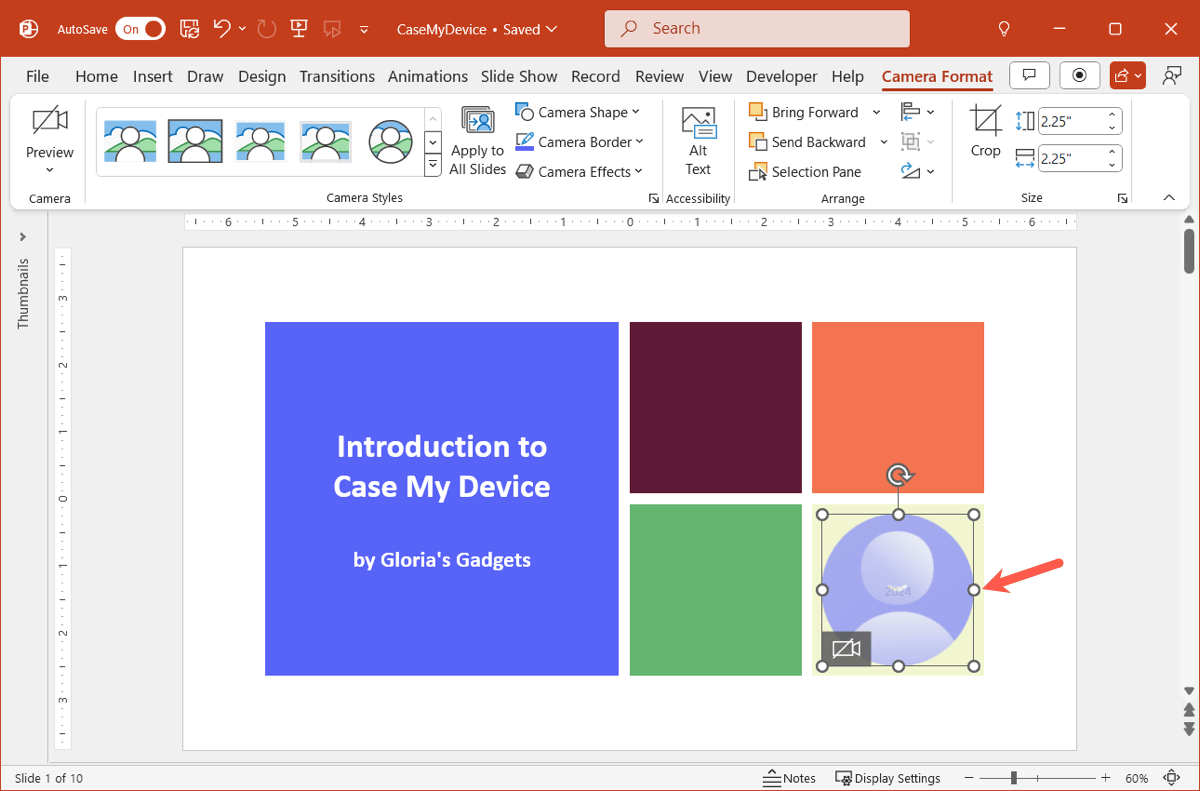
Task: Open Bring Forward dropdown arrow
Action: [x=877, y=112]
